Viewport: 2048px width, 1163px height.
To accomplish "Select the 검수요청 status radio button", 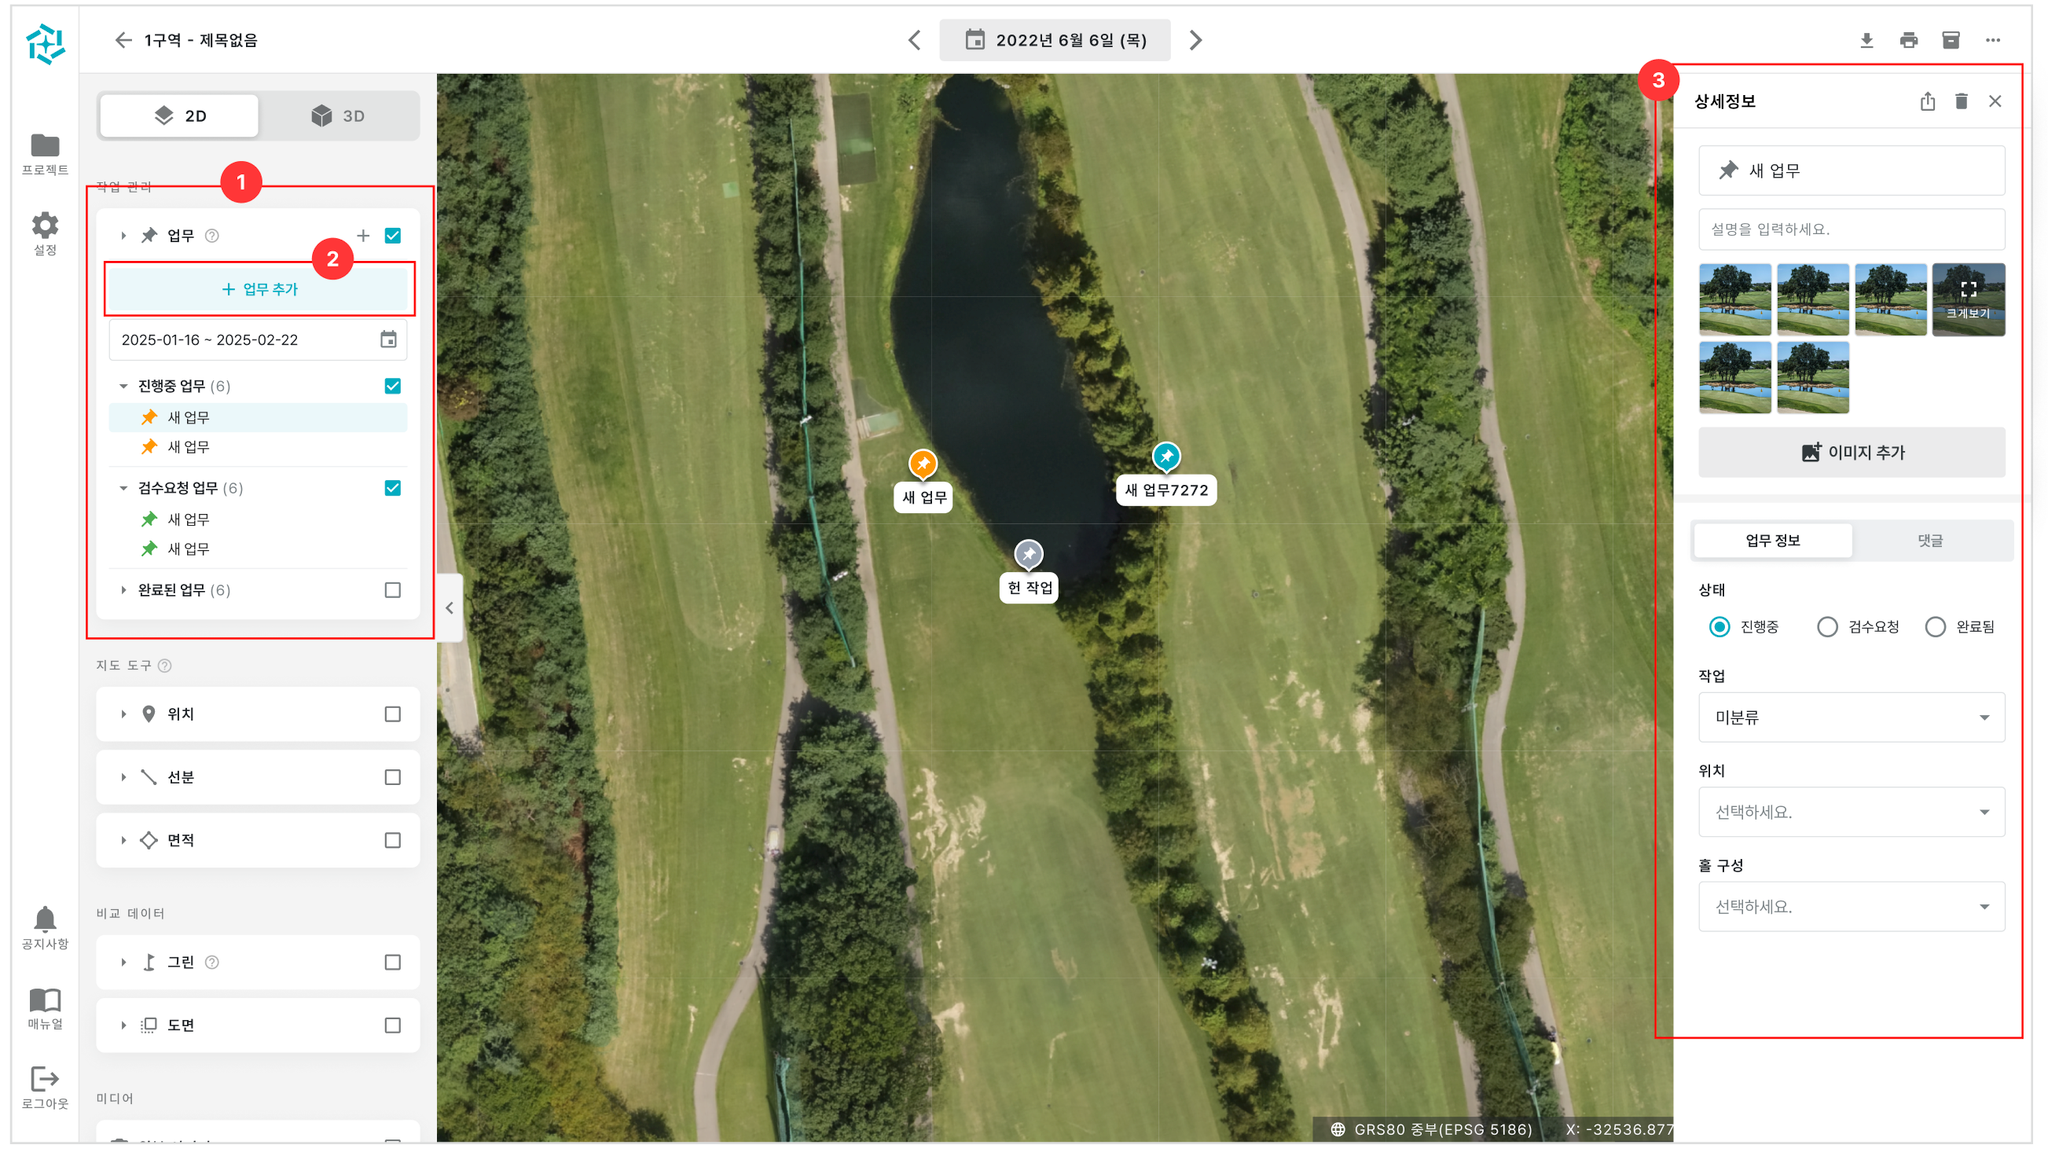I will click(1827, 627).
